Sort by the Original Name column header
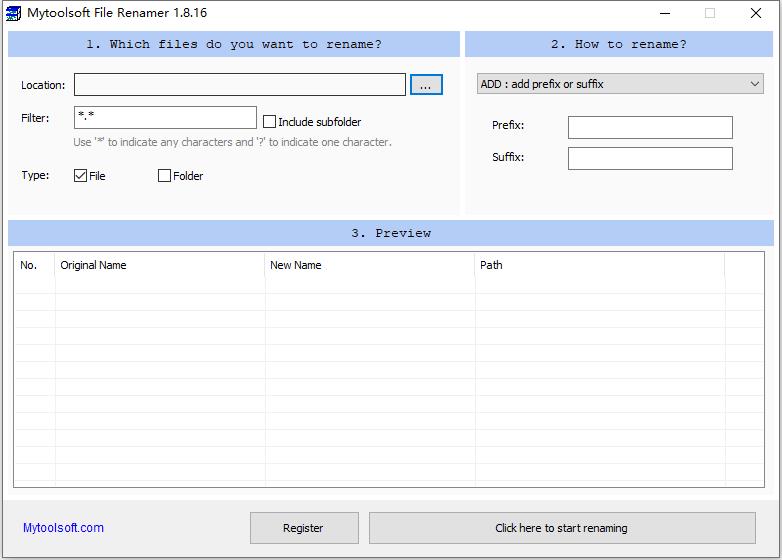Screen dimensions: 782x560 pyautogui.click(x=160, y=265)
